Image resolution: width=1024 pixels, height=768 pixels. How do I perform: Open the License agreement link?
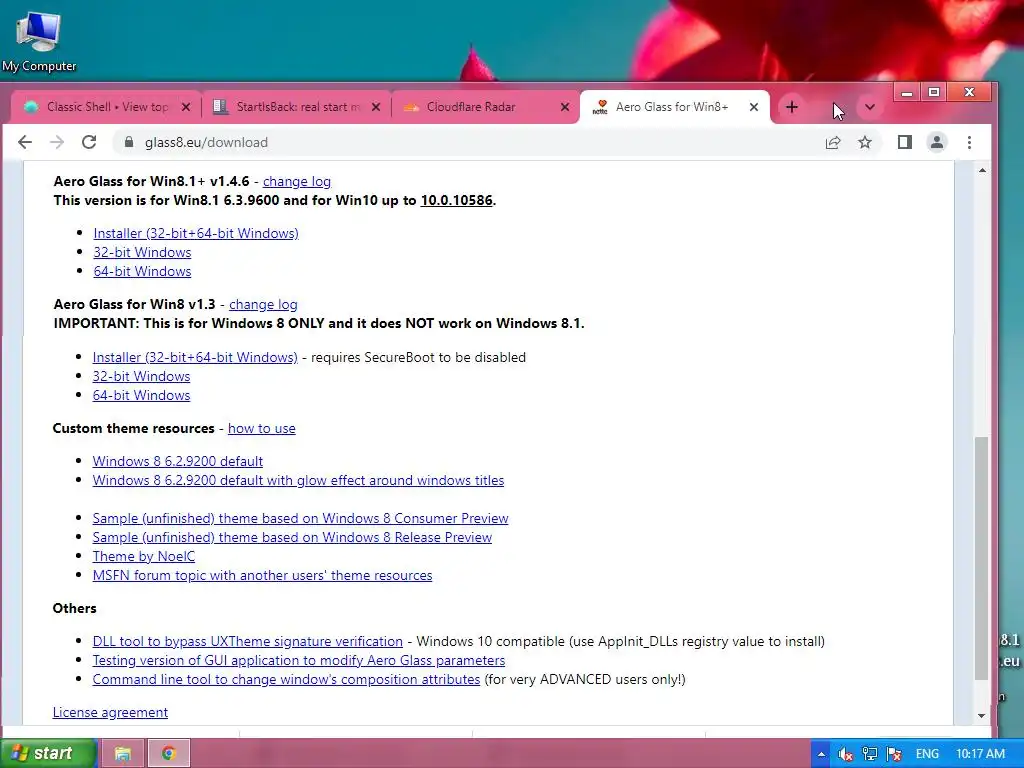coord(110,712)
